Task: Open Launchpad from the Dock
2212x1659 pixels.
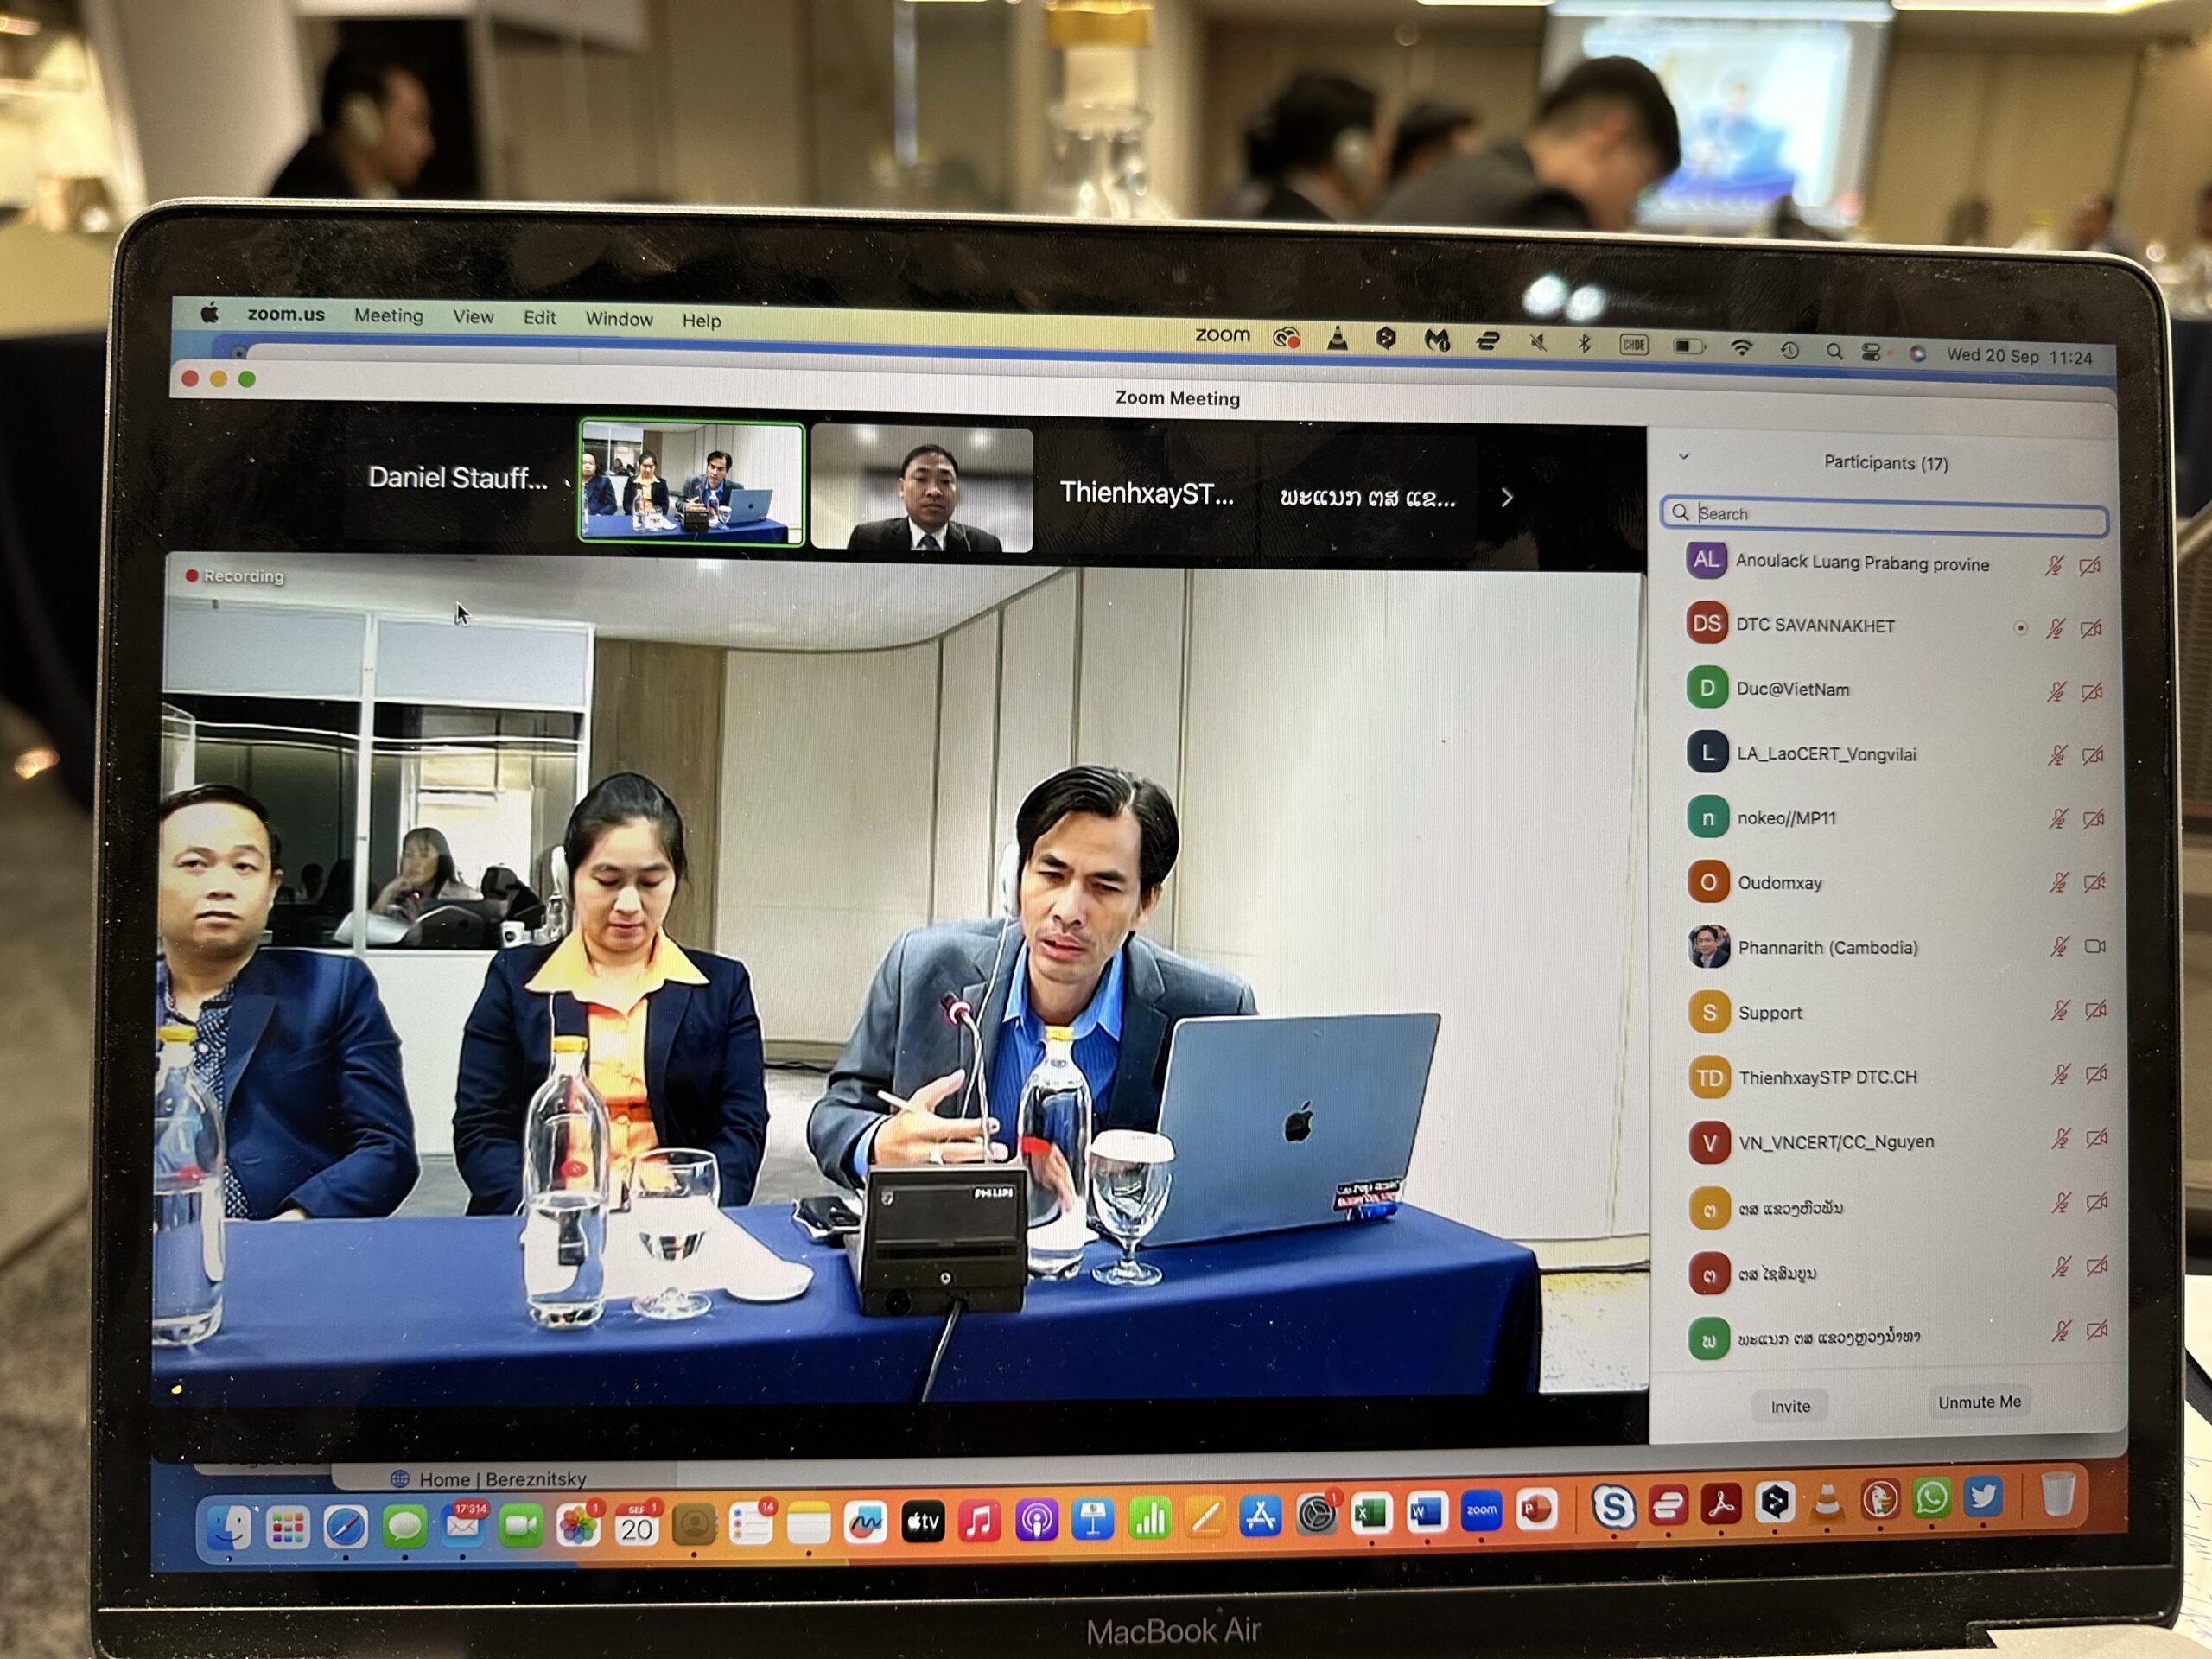Action: click(288, 1527)
